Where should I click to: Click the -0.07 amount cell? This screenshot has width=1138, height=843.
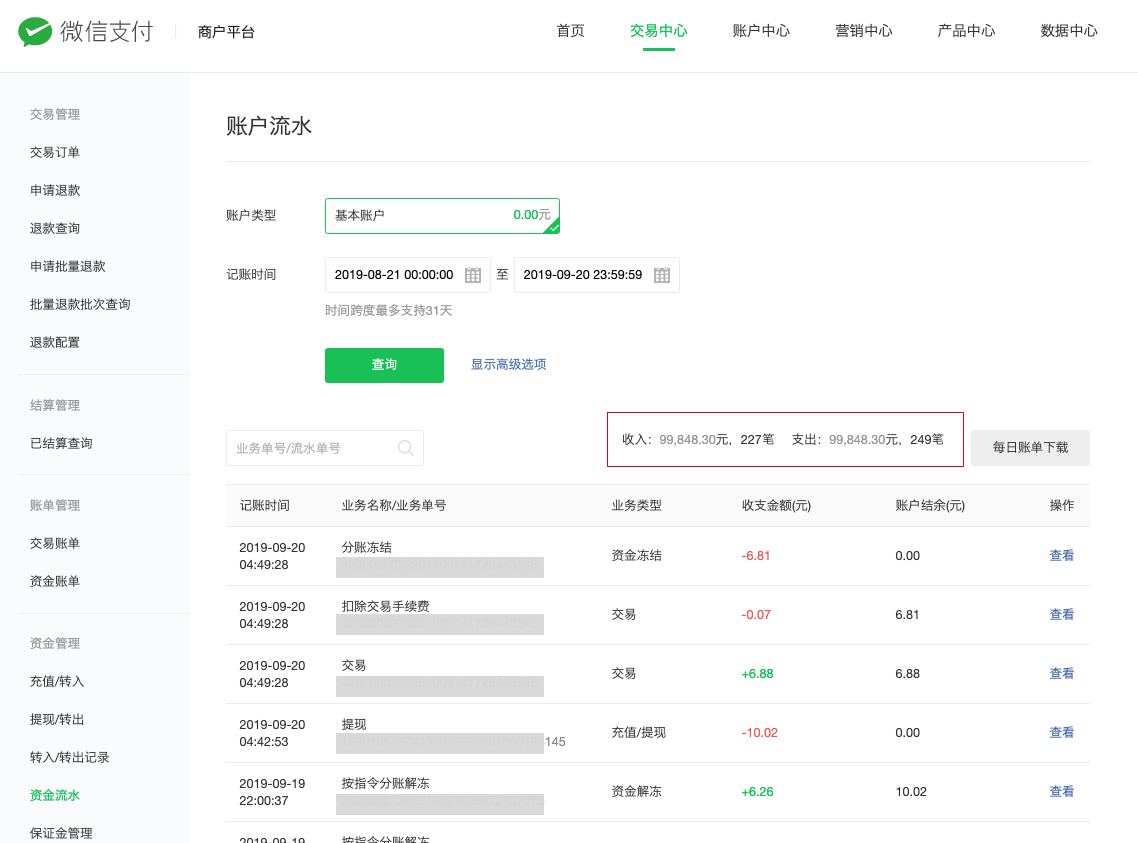[756, 614]
